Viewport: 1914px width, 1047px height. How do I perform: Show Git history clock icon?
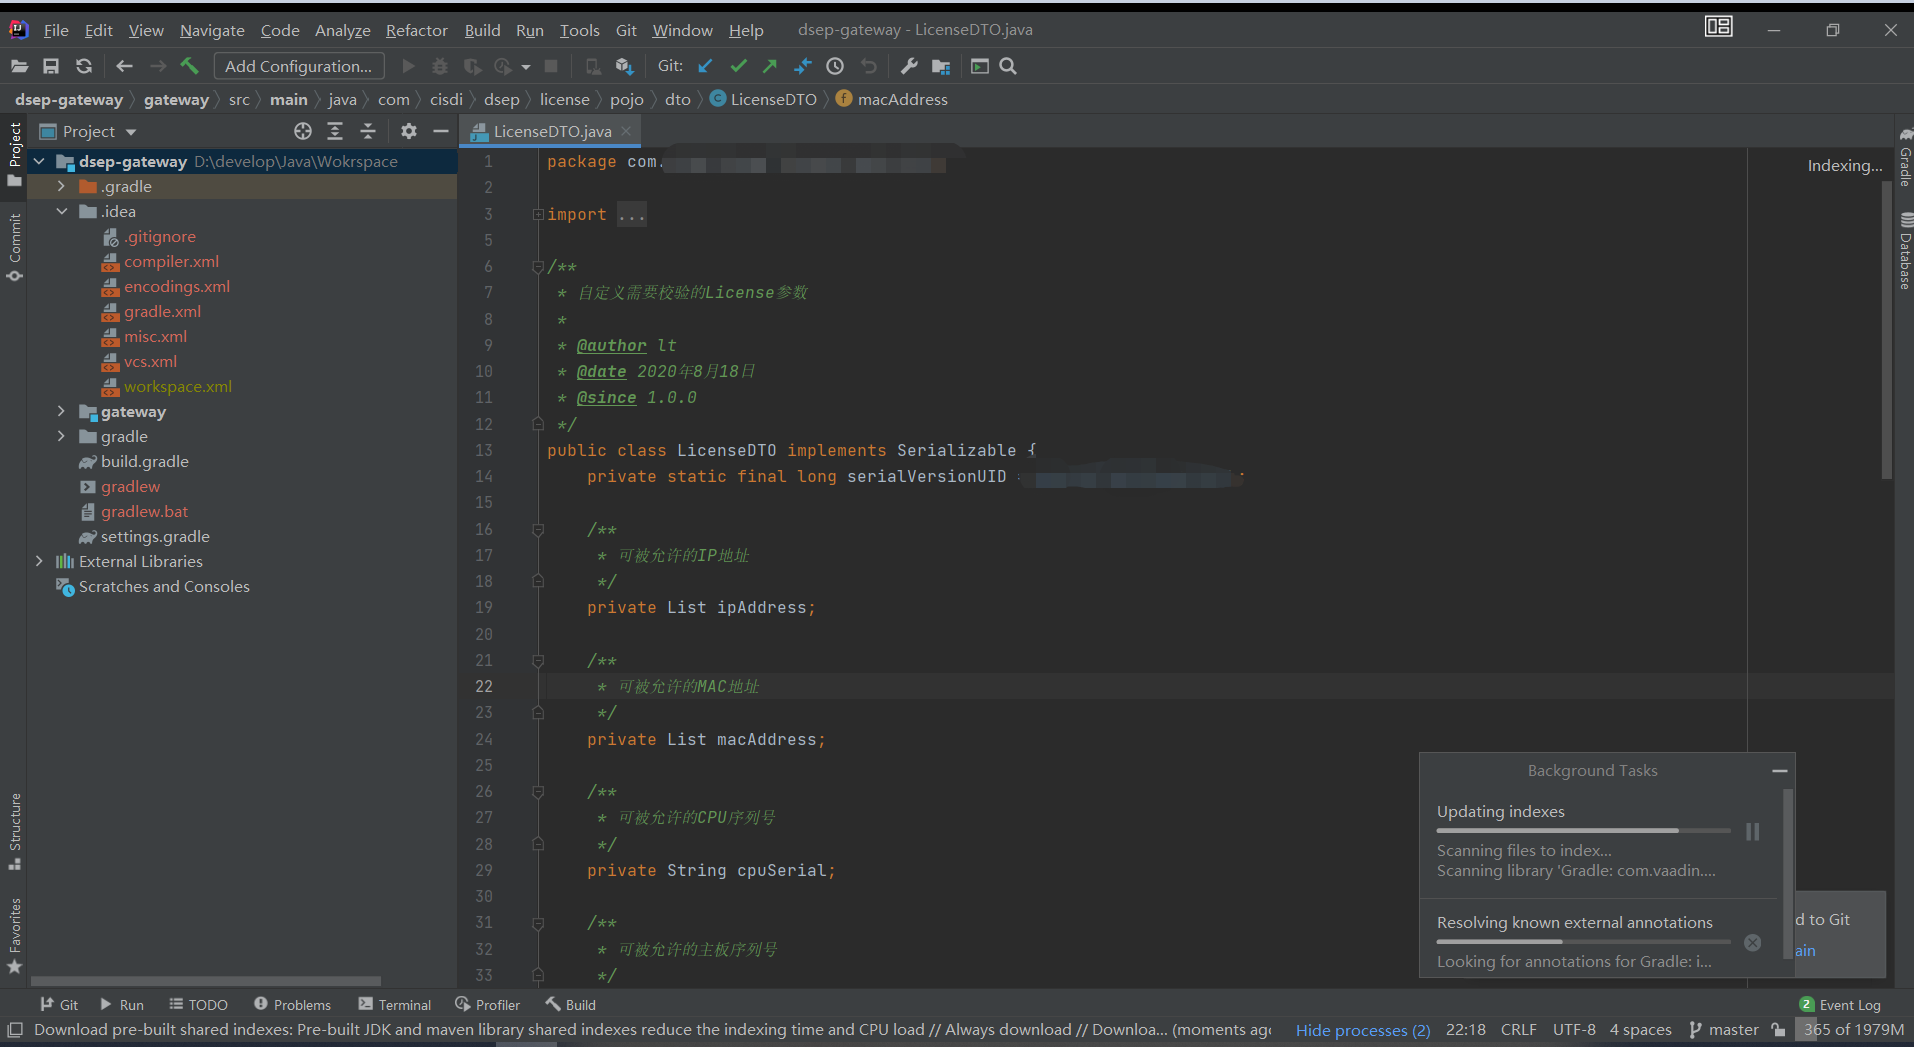coord(835,66)
